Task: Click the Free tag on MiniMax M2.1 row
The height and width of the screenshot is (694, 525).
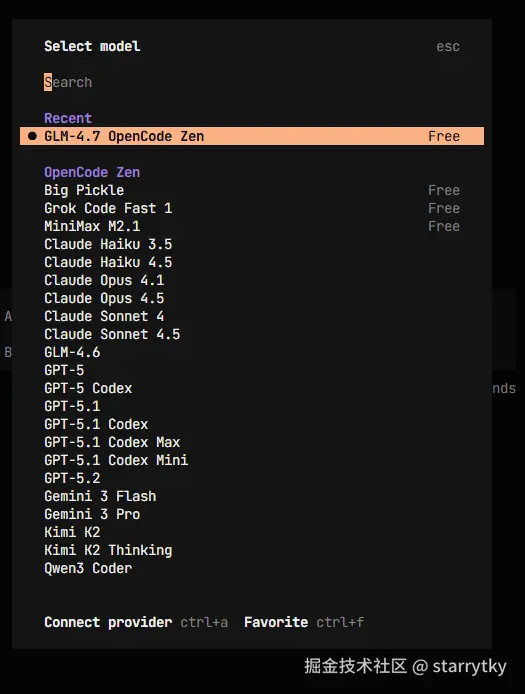Action: coord(444,226)
